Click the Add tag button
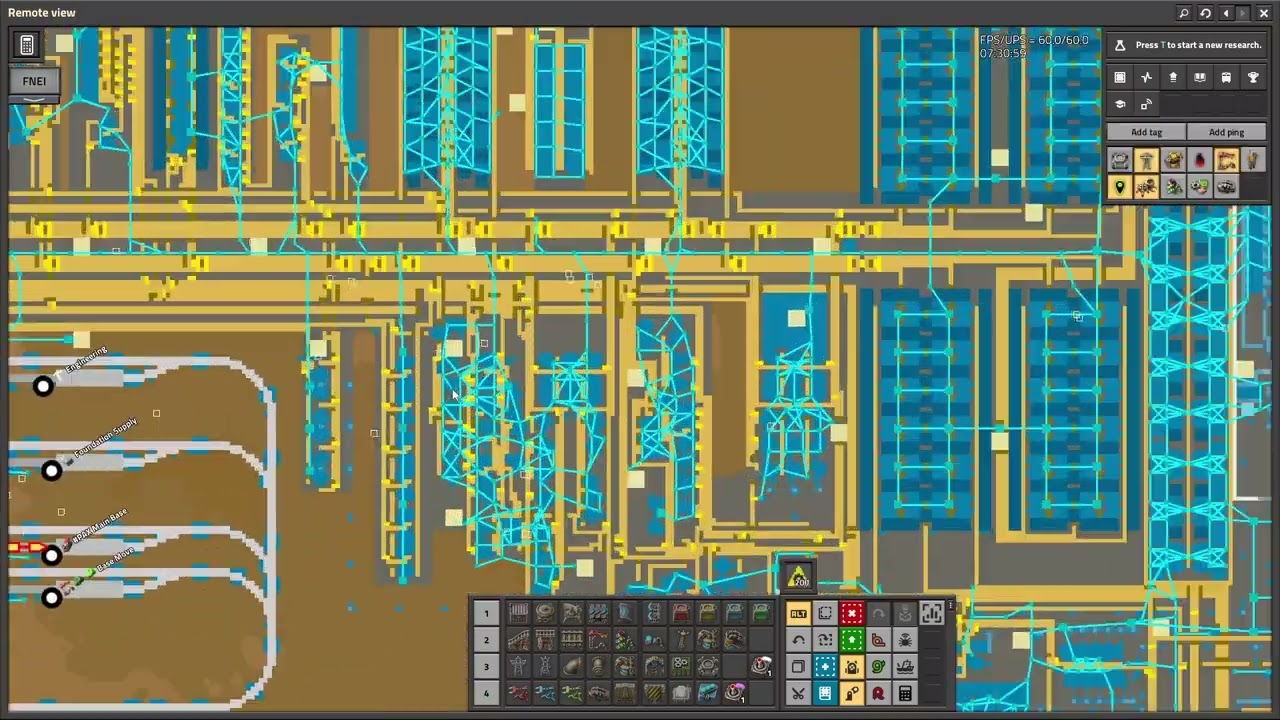The image size is (1280, 720). click(x=1147, y=132)
